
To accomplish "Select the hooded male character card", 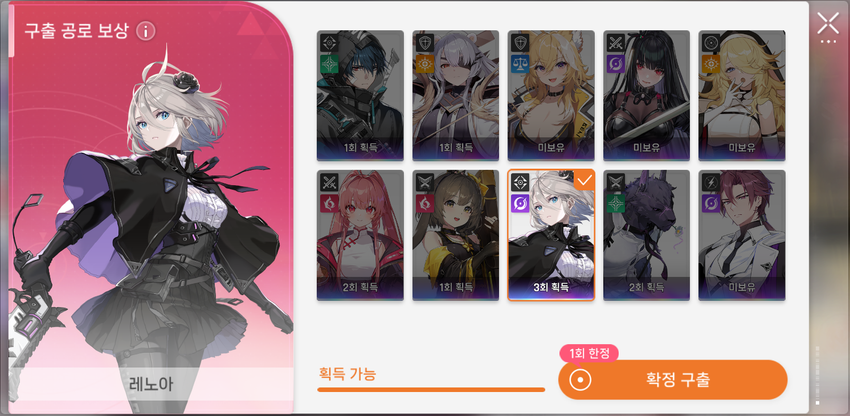I will tap(360, 95).
